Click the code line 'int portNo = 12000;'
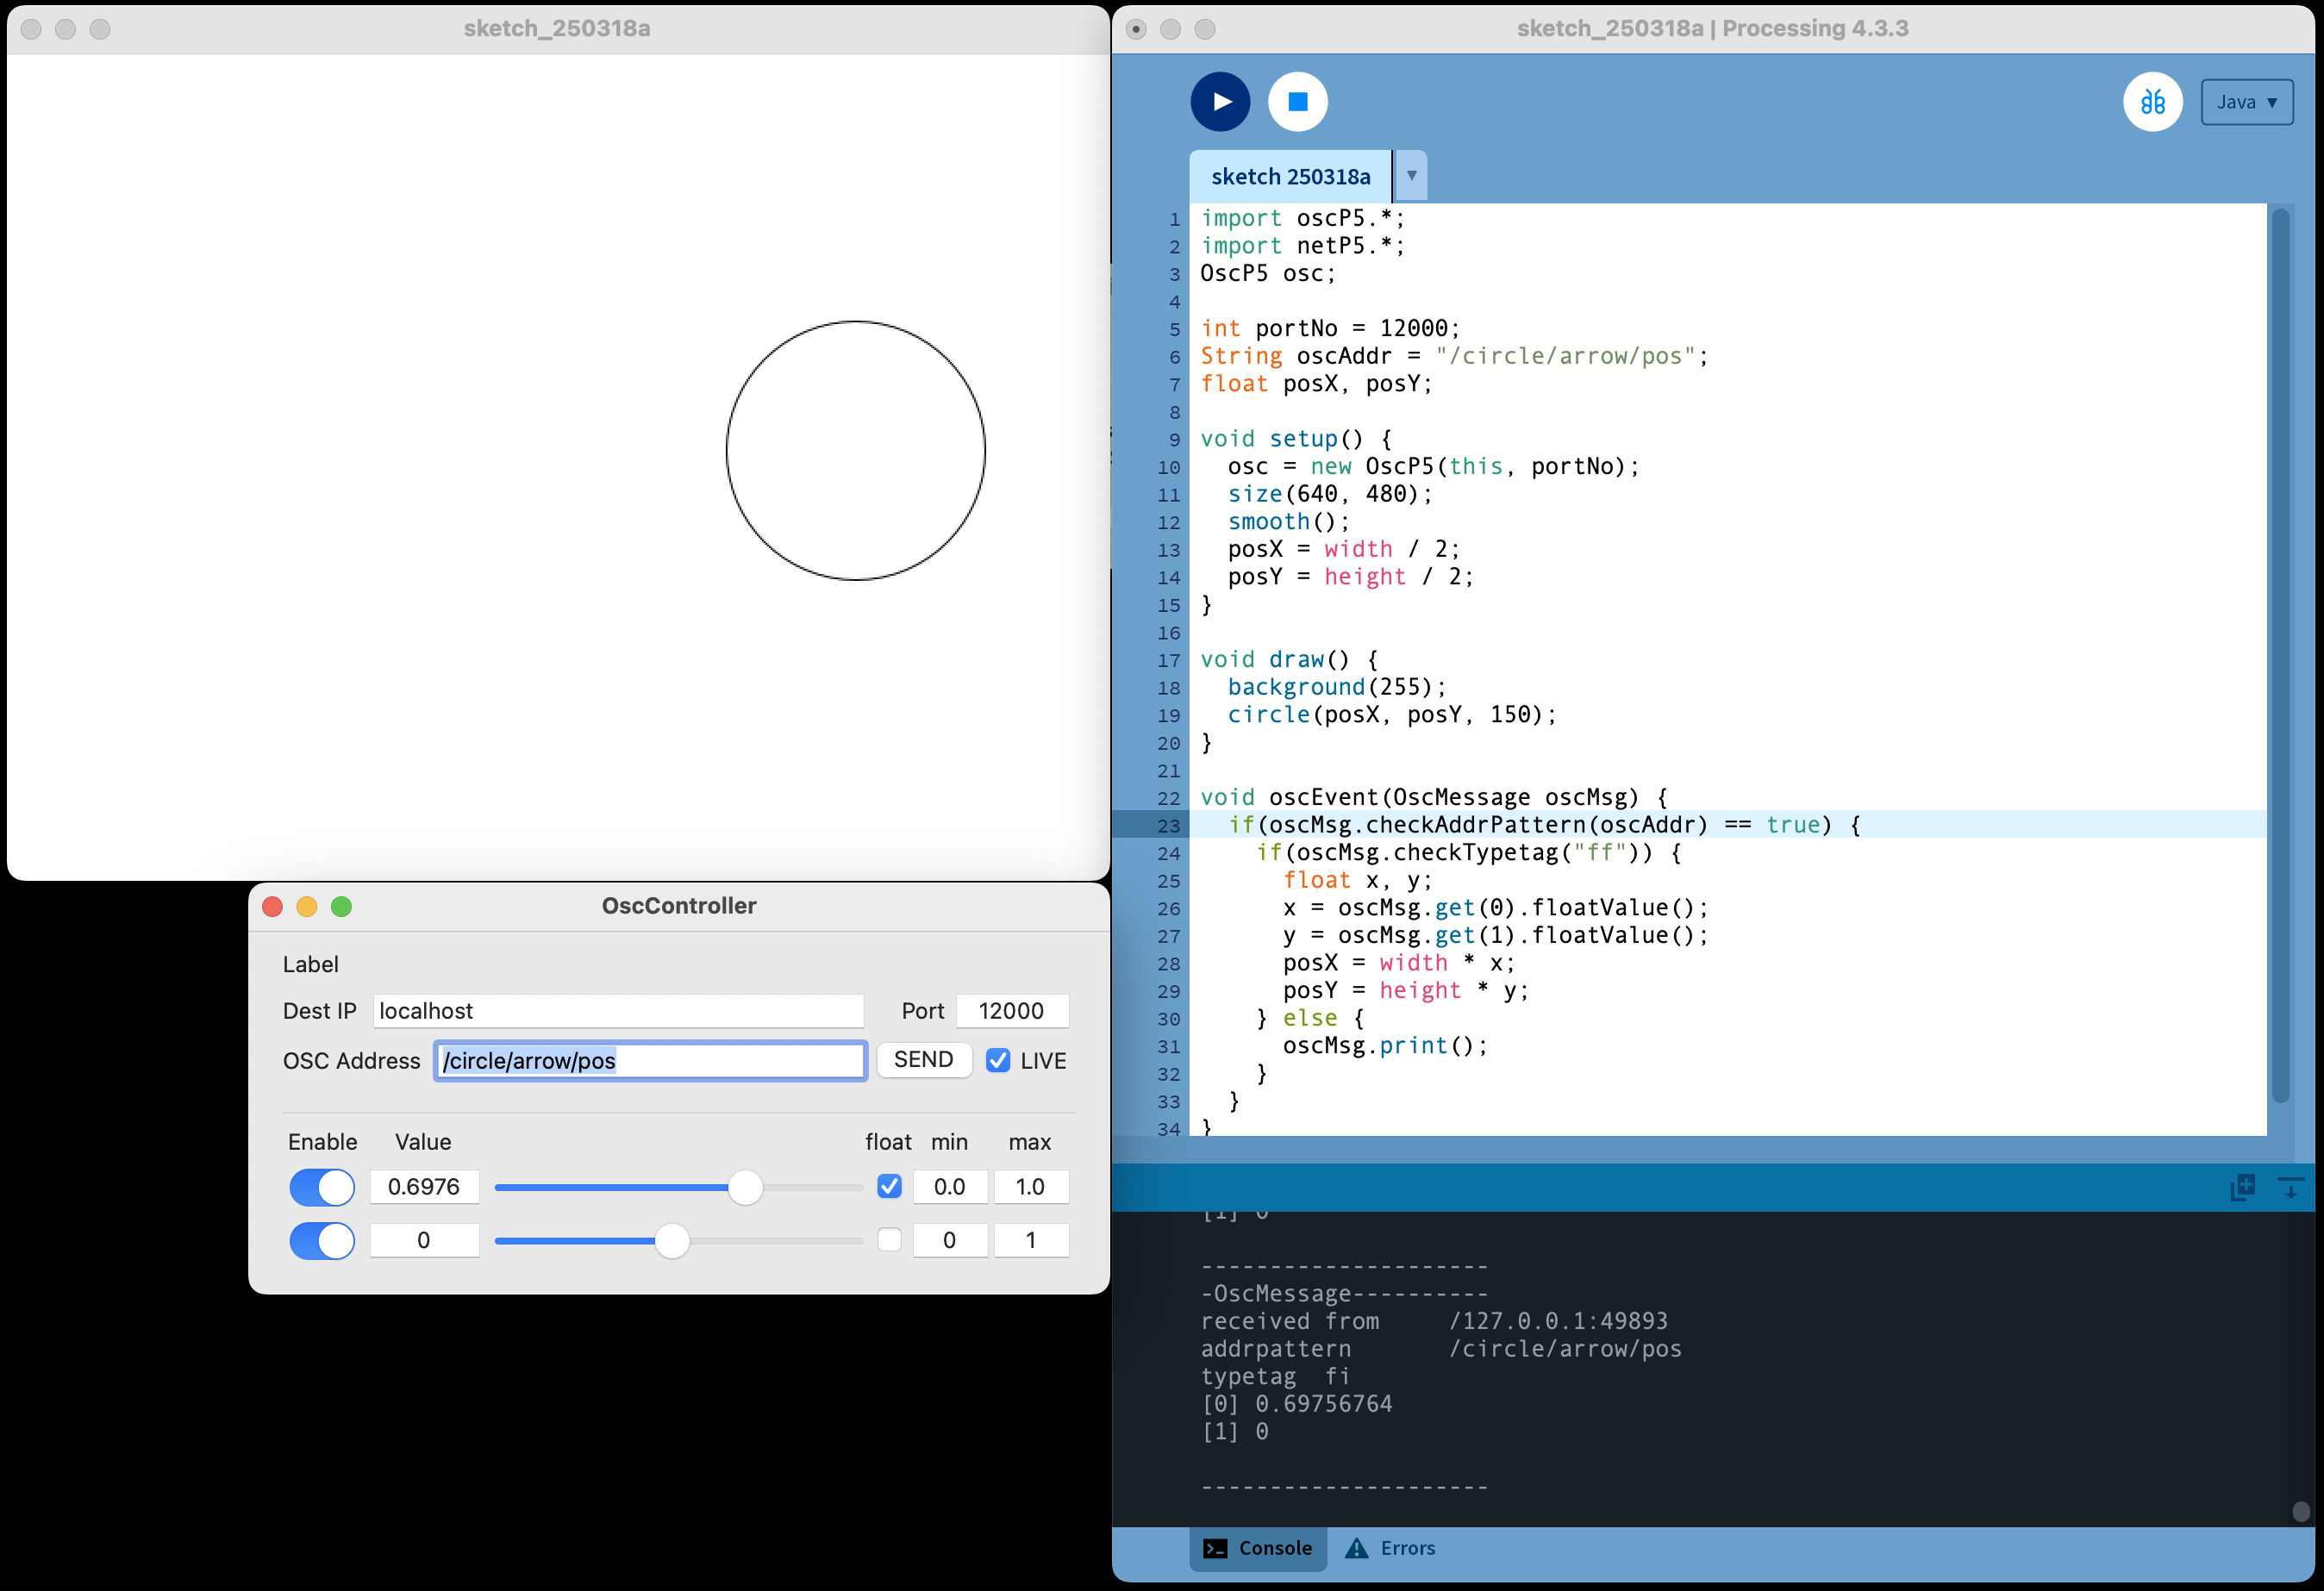2324x1591 pixels. [x=1330, y=329]
